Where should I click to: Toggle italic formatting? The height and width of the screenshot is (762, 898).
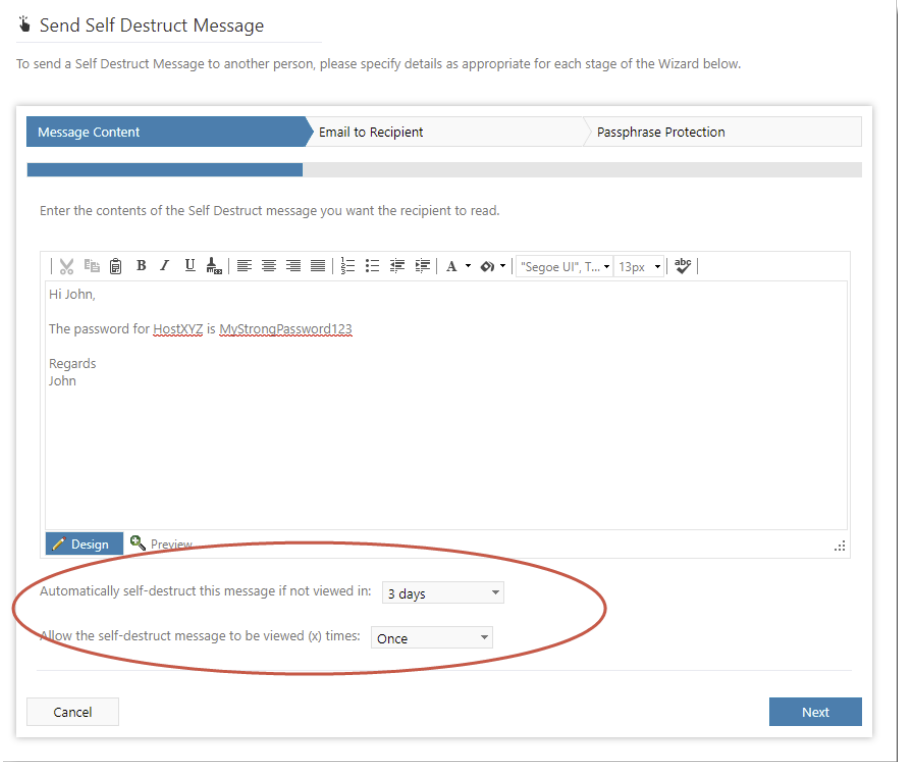pyautogui.click(x=164, y=266)
